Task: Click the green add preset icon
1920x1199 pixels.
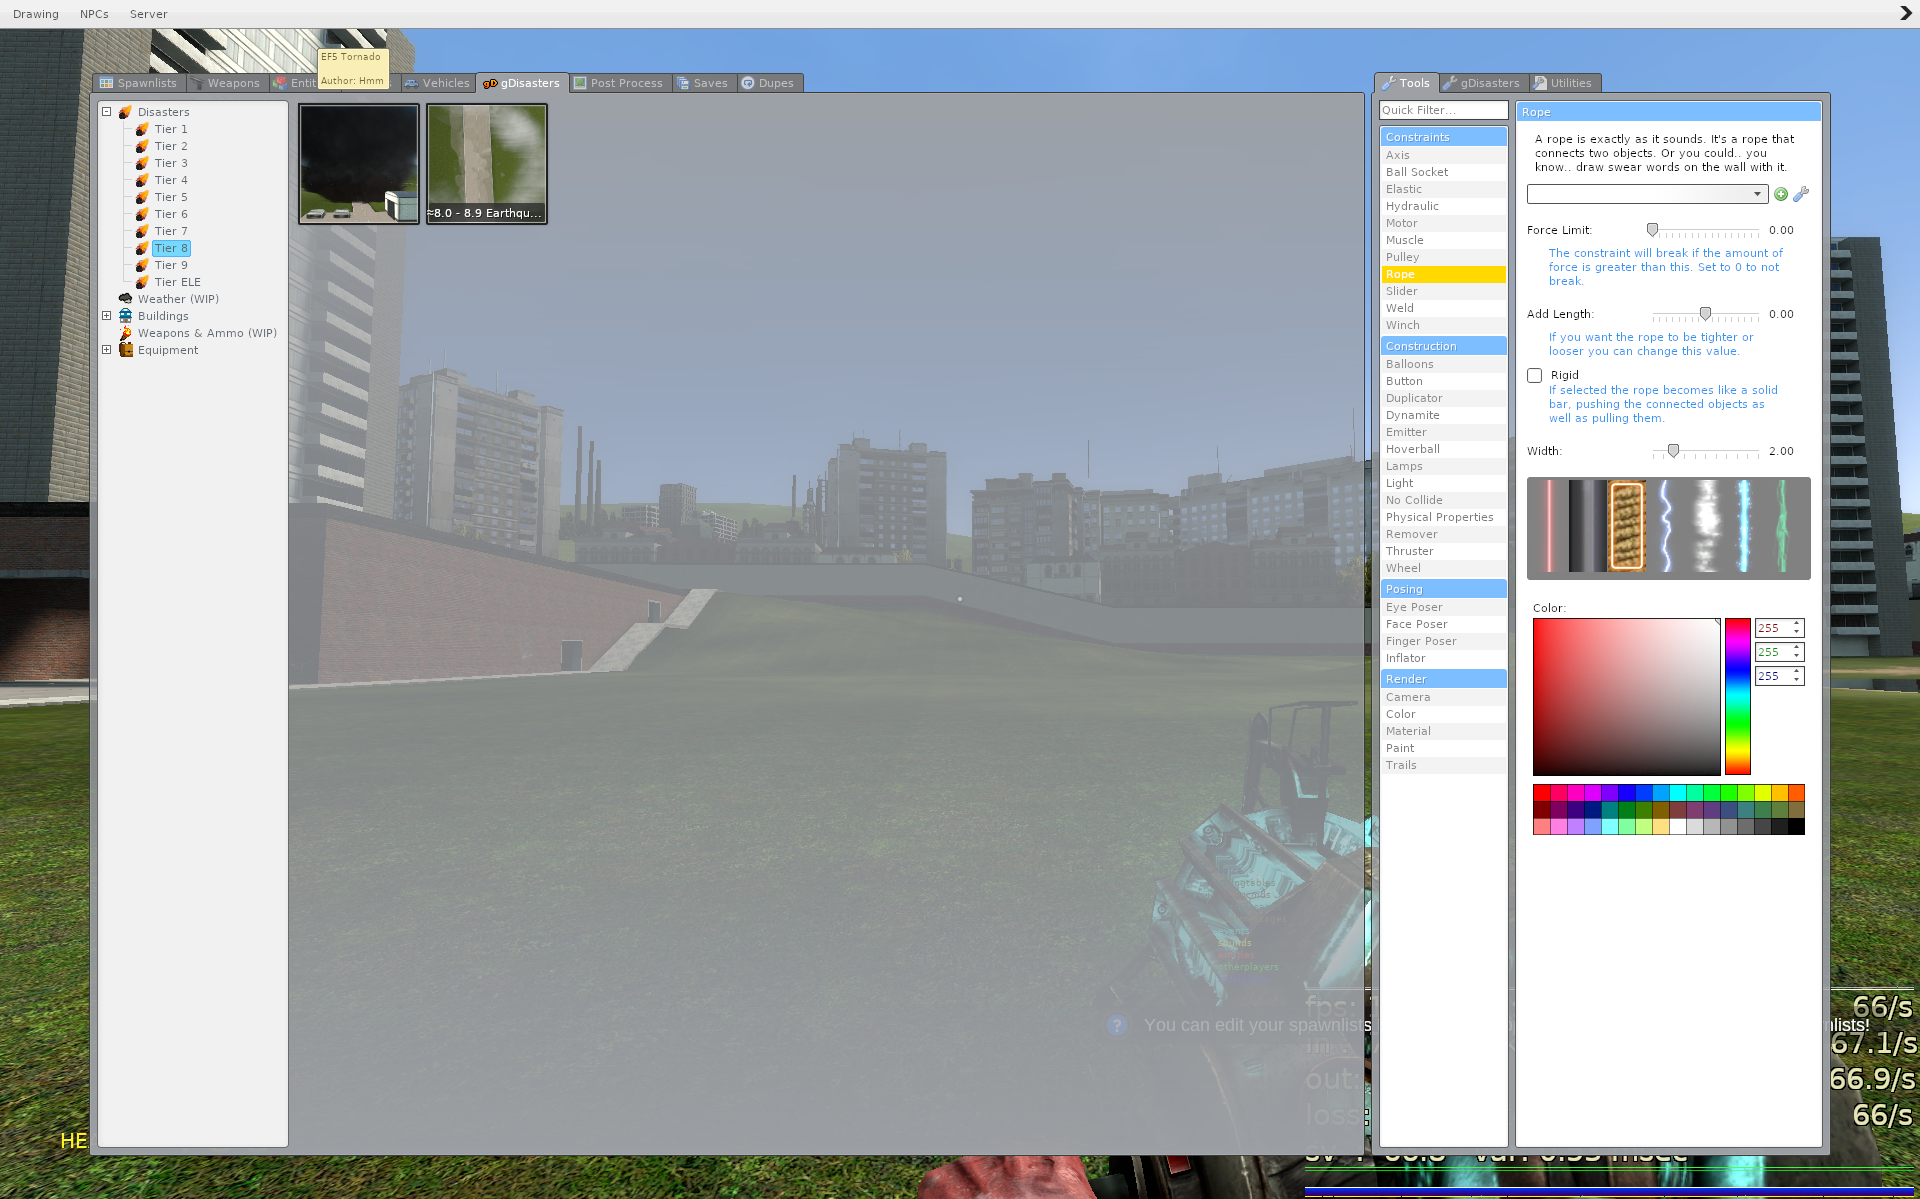Action: click(x=1781, y=194)
